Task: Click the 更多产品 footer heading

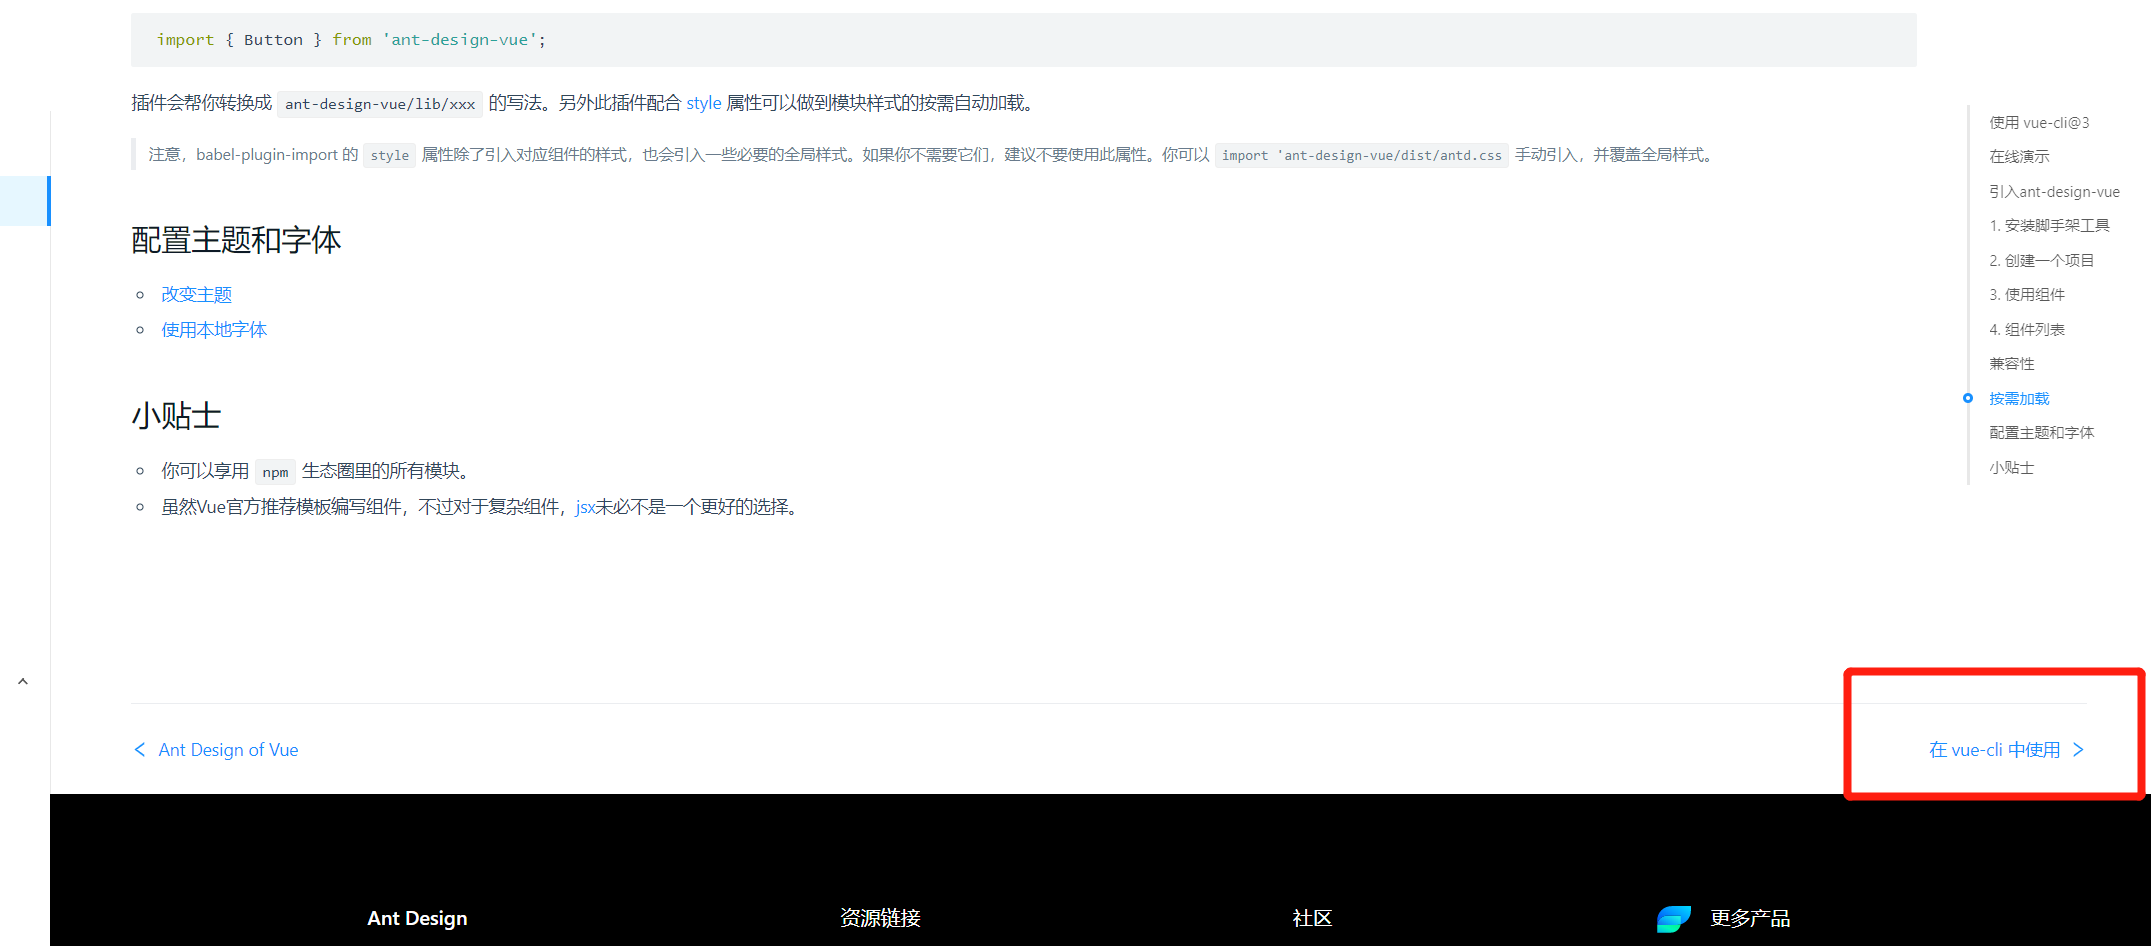Action: (x=1750, y=918)
